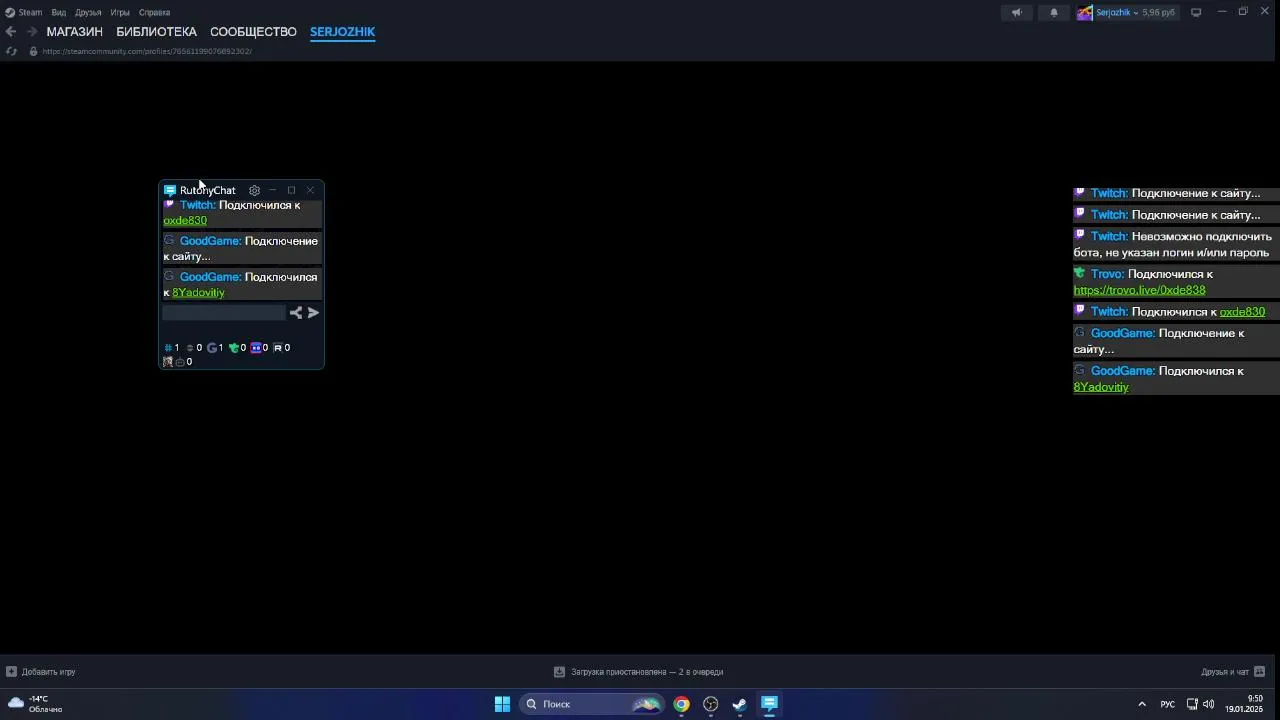This screenshot has width=1280, height=720.
Task: Click the Steam back navigation arrow
Action: [x=11, y=32]
